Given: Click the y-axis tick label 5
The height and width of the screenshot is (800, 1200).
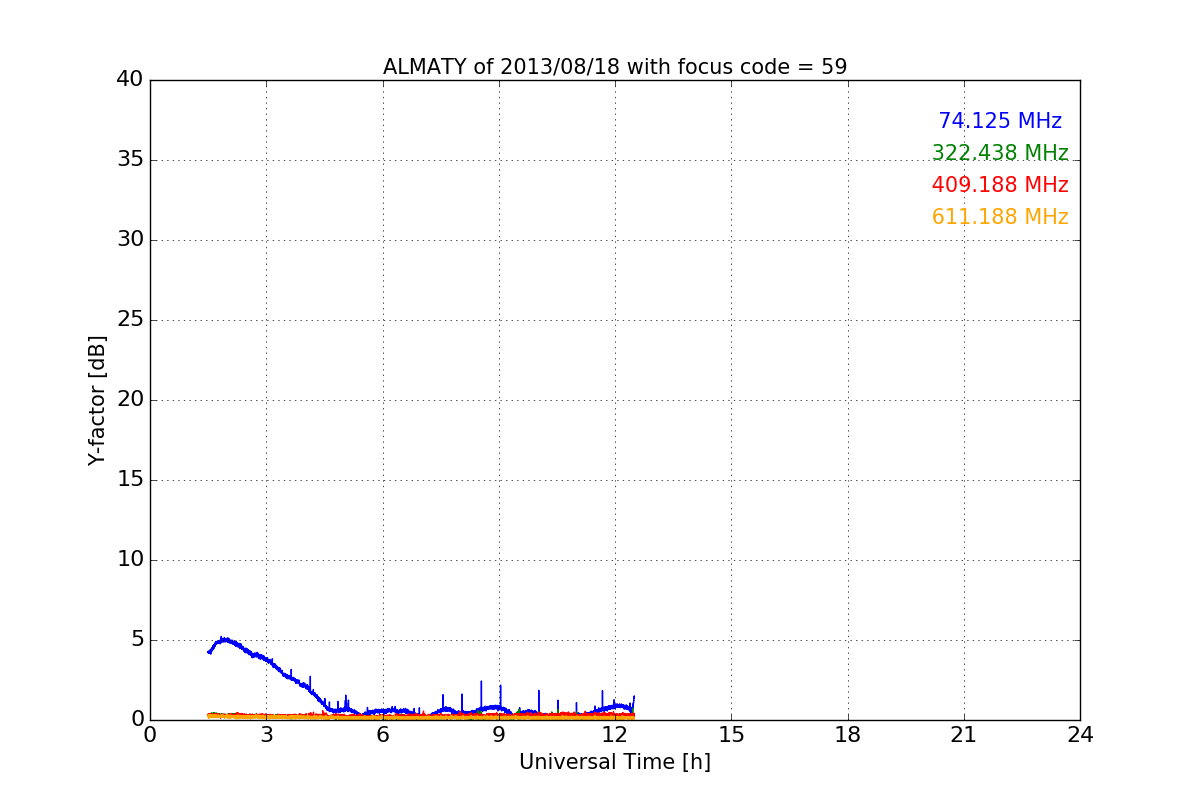Looking at the screenshot, I should click(136, 640).
